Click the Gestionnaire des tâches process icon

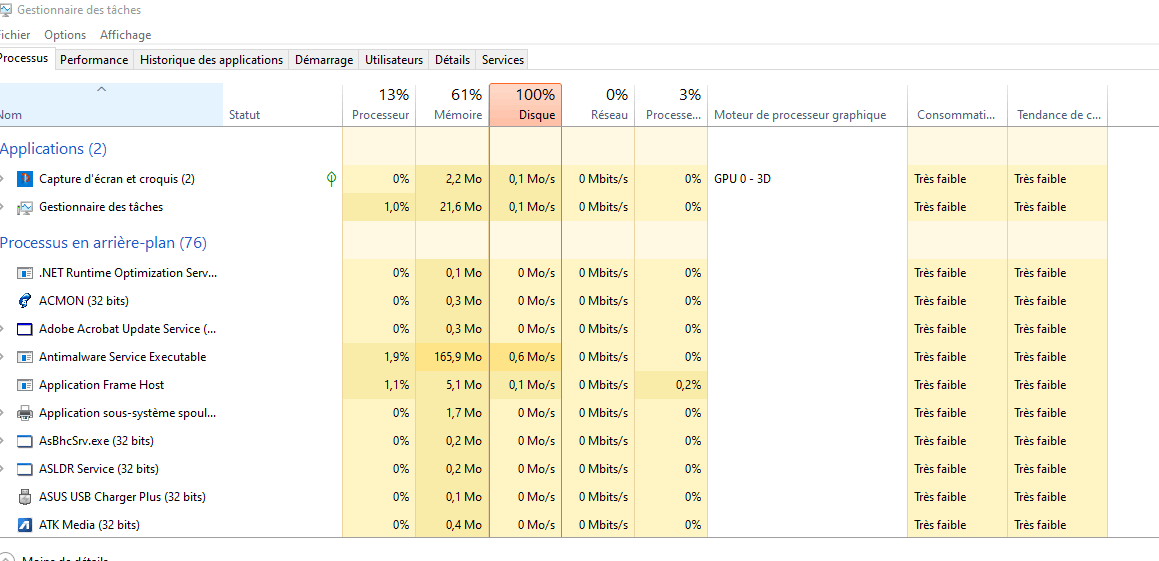(x=25, y=207)
